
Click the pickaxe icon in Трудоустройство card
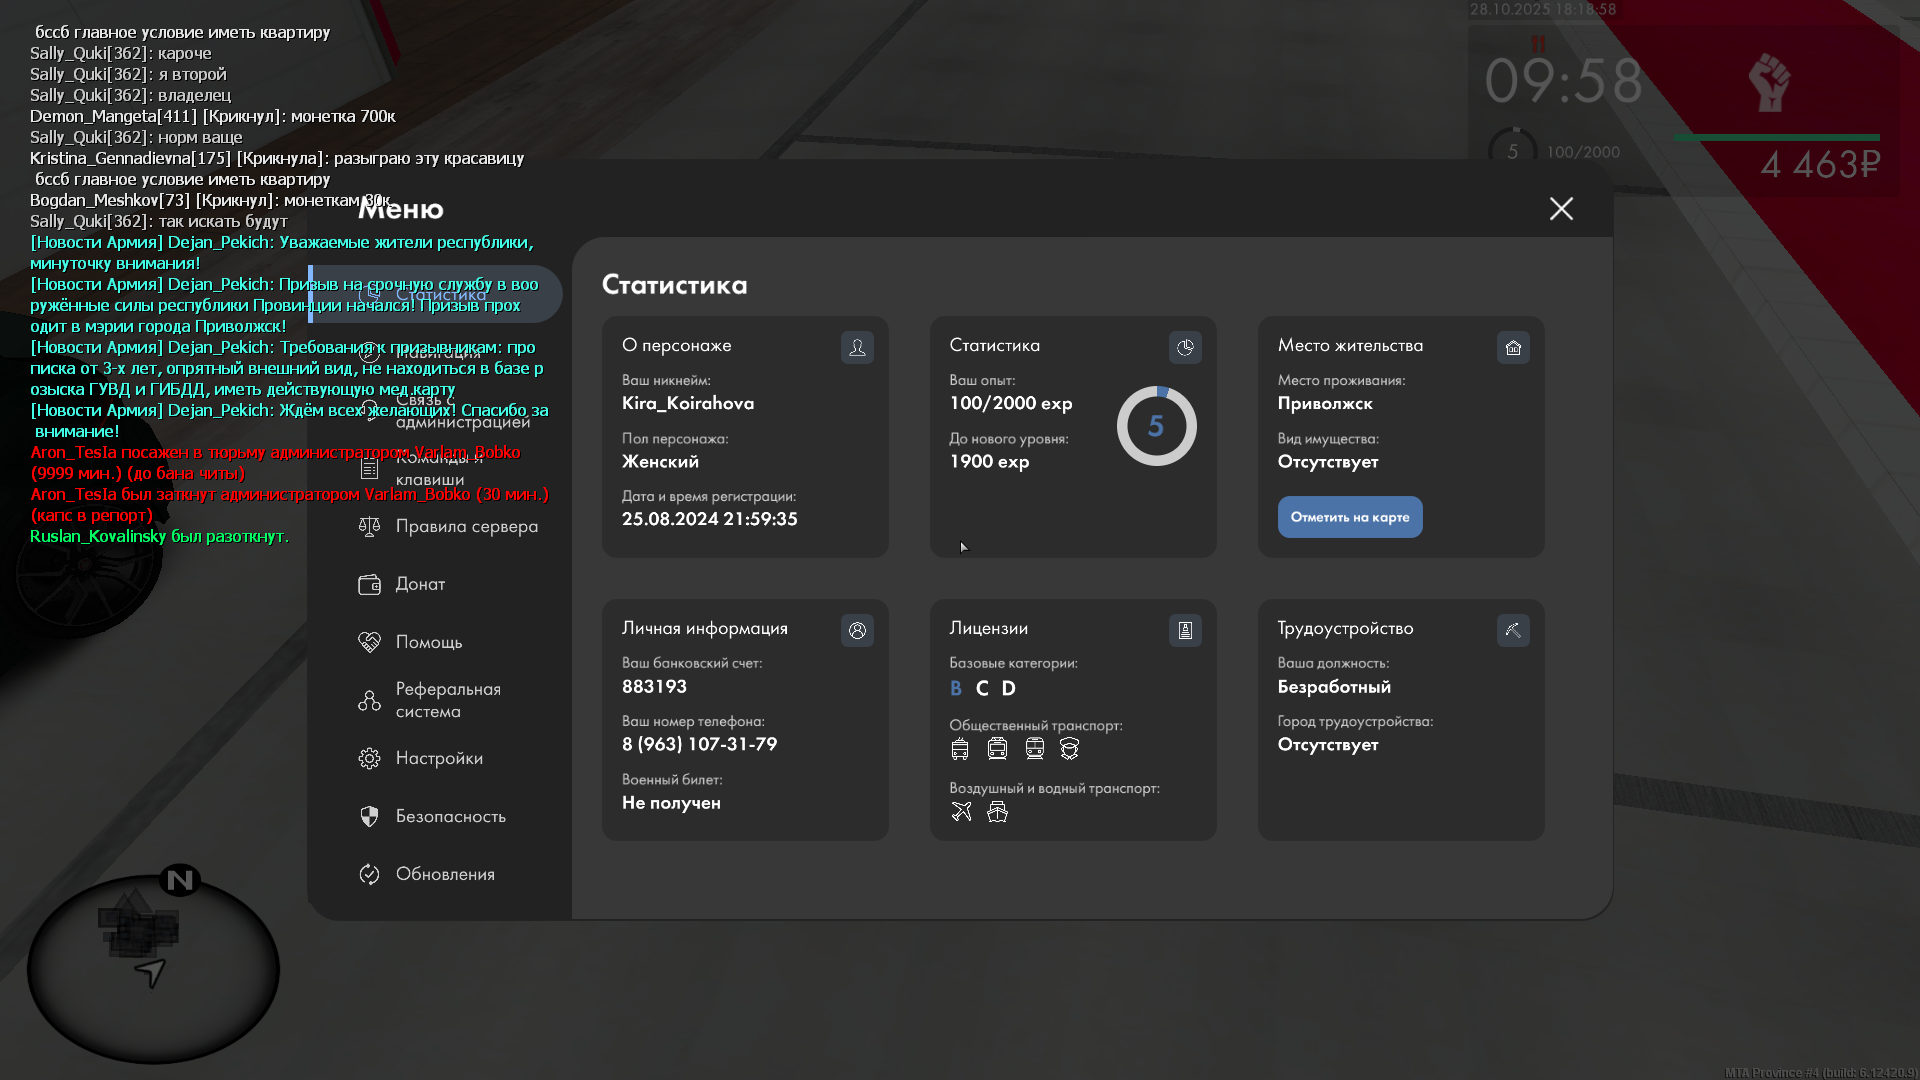pos(1513,631)
